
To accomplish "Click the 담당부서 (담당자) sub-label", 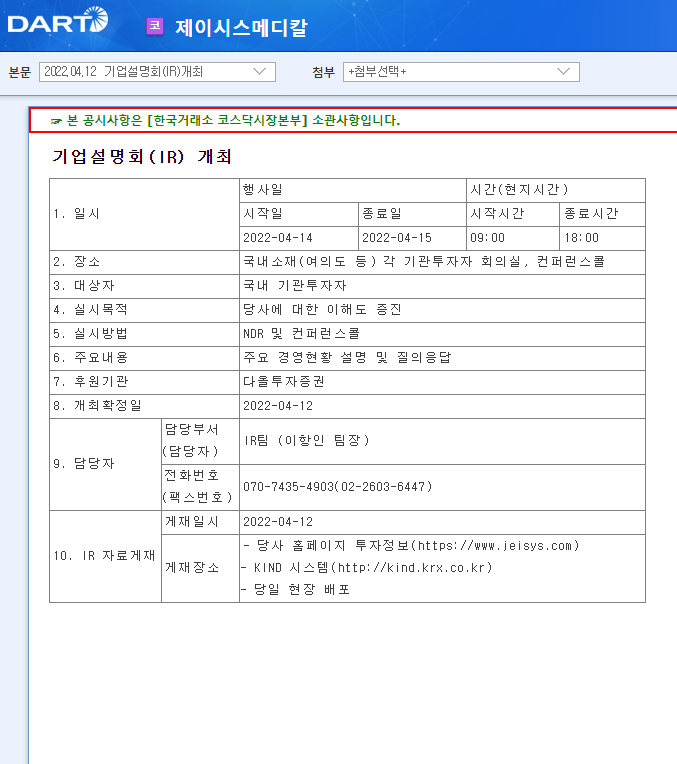I will pyautogui.click(x=200, y=441).
